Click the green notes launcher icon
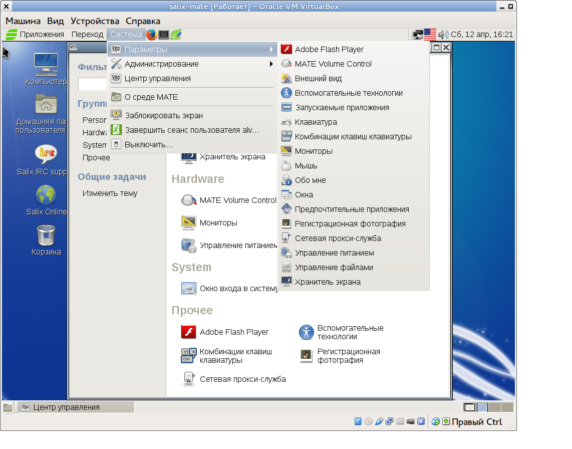This screenshot has width=572, height=449. (x=176, y=35)
